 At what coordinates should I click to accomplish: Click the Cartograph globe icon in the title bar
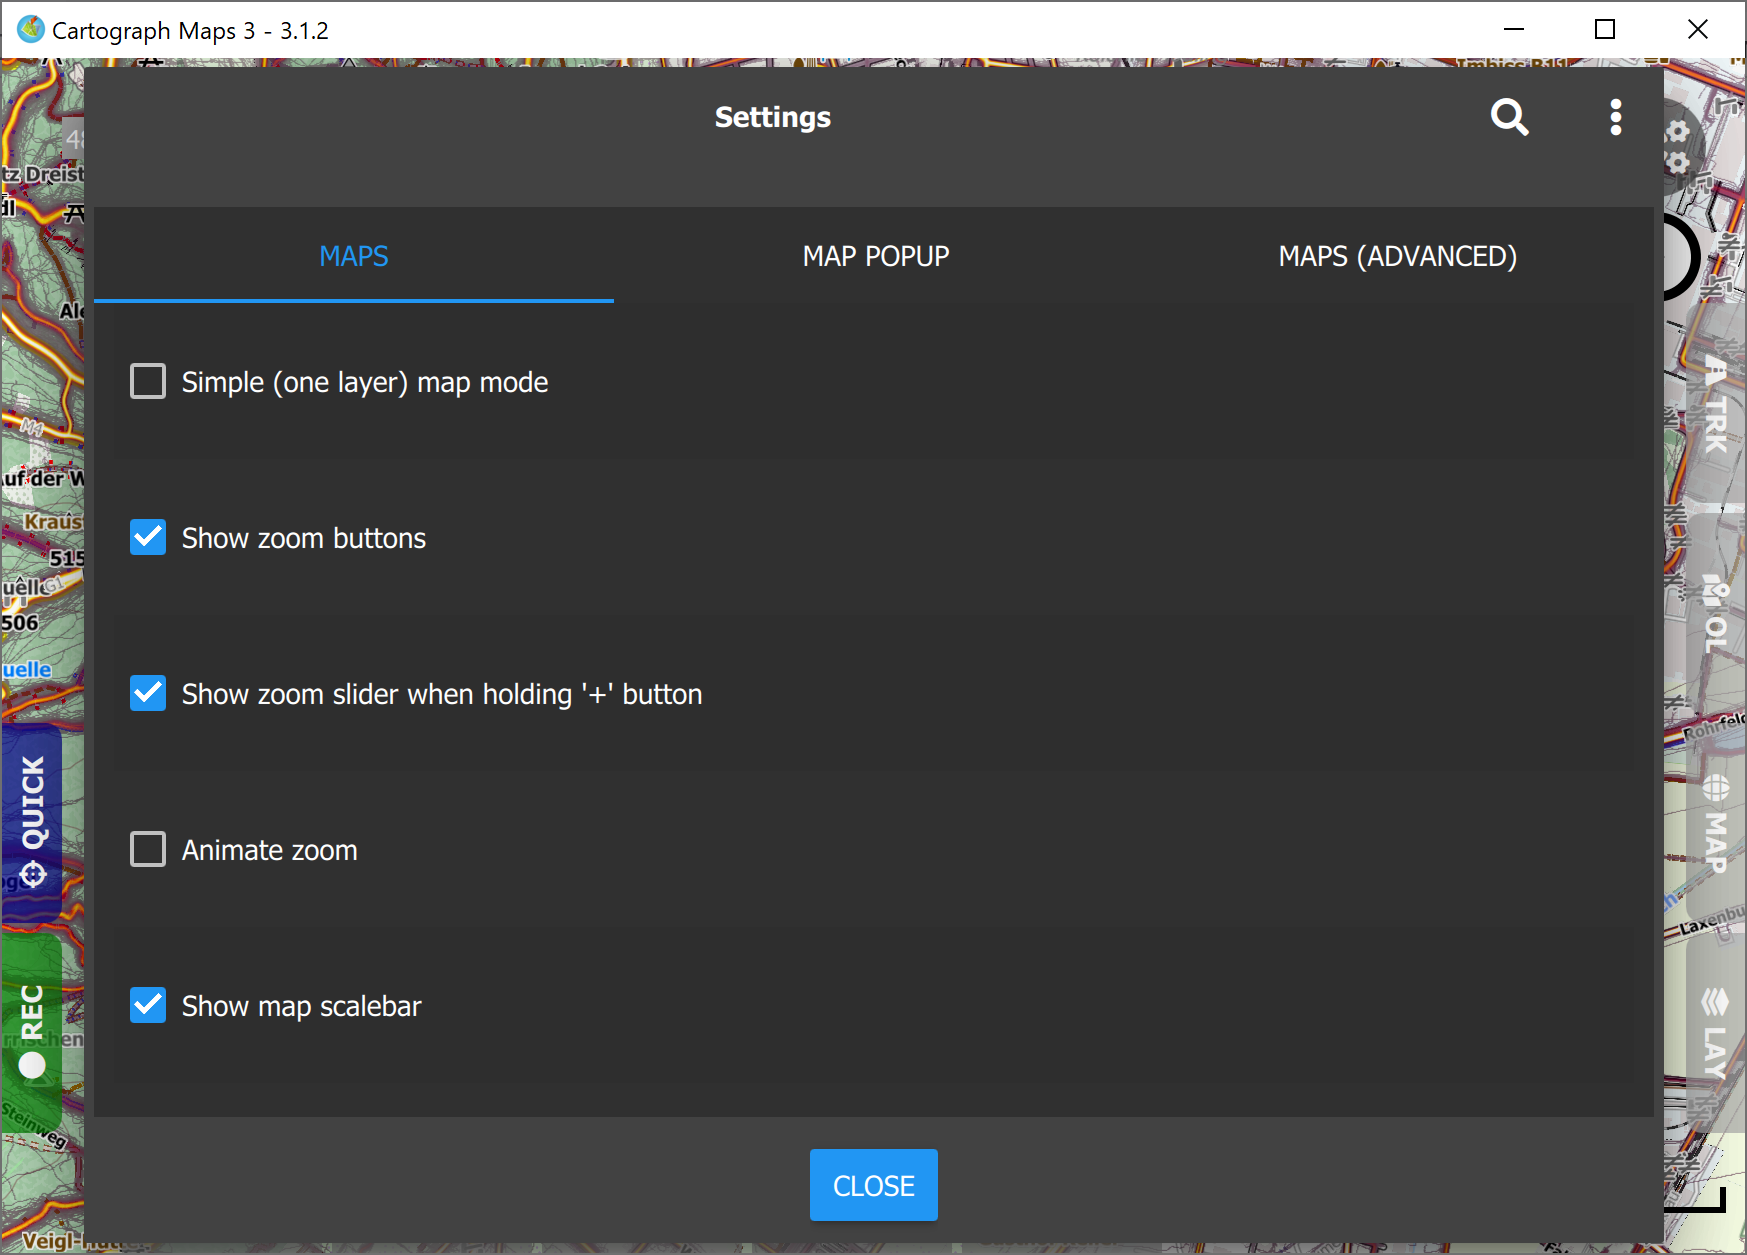coord(30,29)
